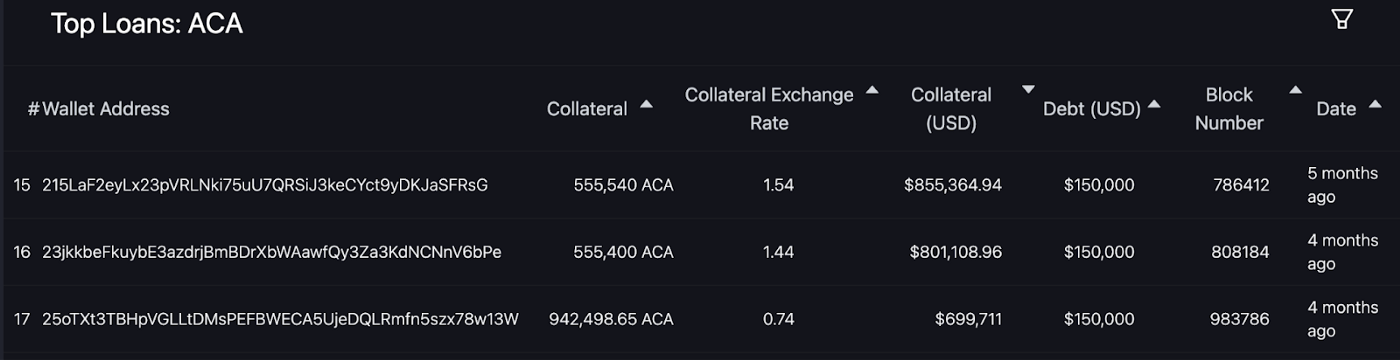Click block number 808184
1400x360 pixels.
click(x=1240, y=252)
